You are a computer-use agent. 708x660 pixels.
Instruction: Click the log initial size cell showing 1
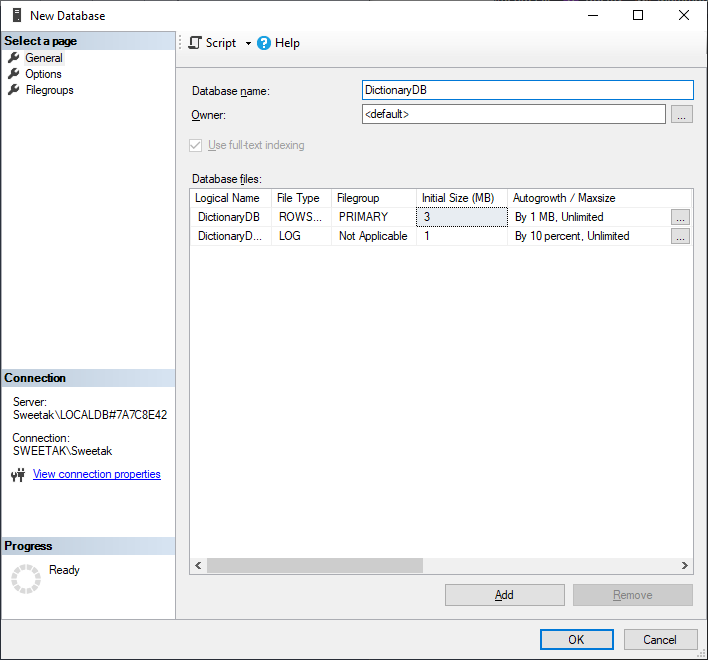coord(461,236)
